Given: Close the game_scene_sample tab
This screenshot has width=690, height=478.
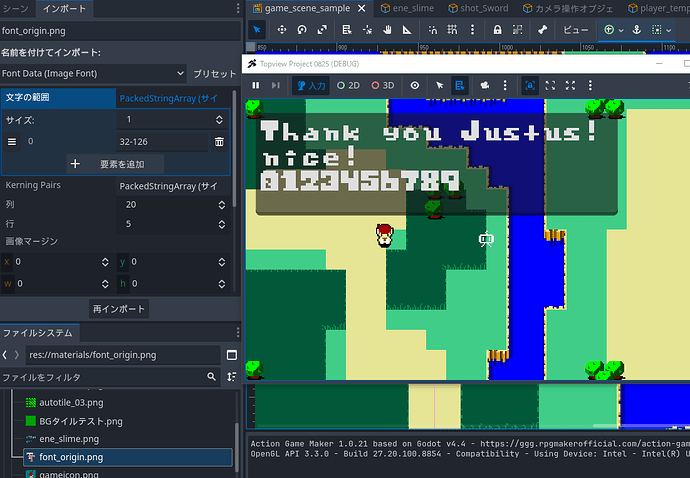Looking at the screenshot, I should click(362, 8).
